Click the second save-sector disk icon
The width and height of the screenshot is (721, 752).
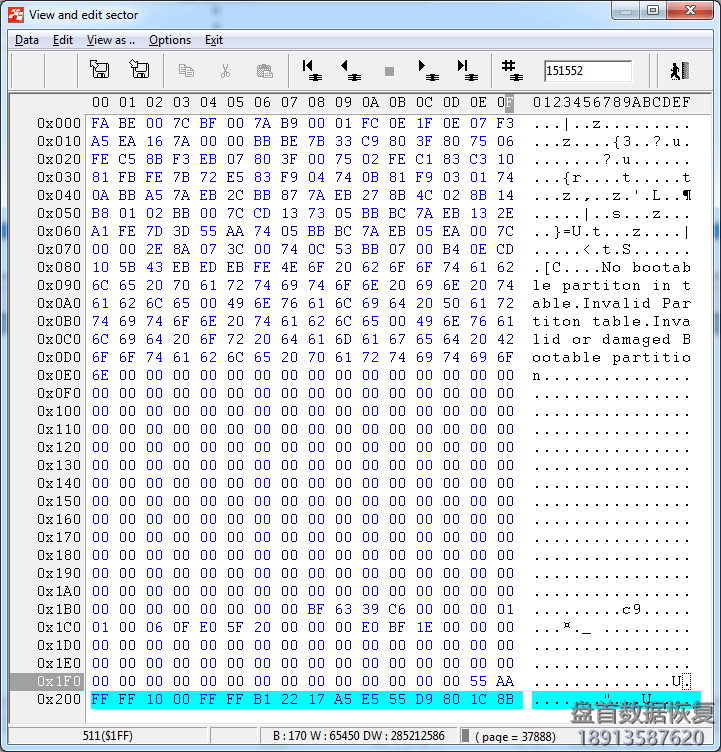140,70
